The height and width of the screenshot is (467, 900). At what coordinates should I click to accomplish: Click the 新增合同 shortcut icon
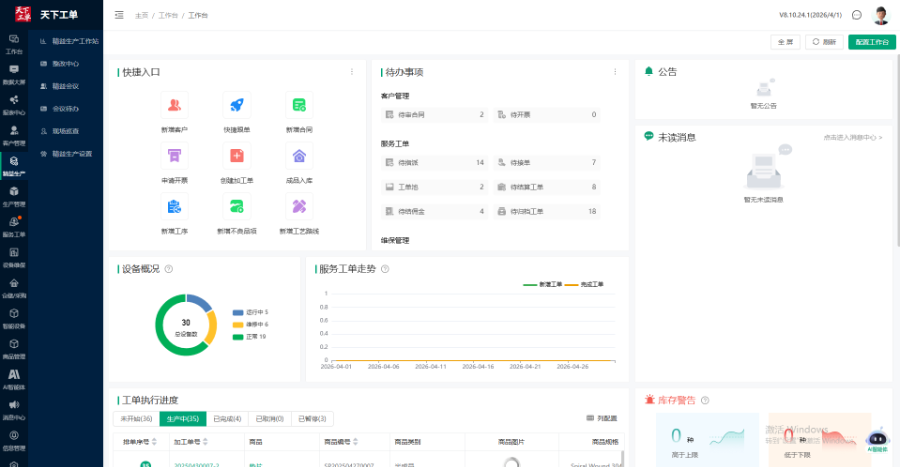point(299,105)
